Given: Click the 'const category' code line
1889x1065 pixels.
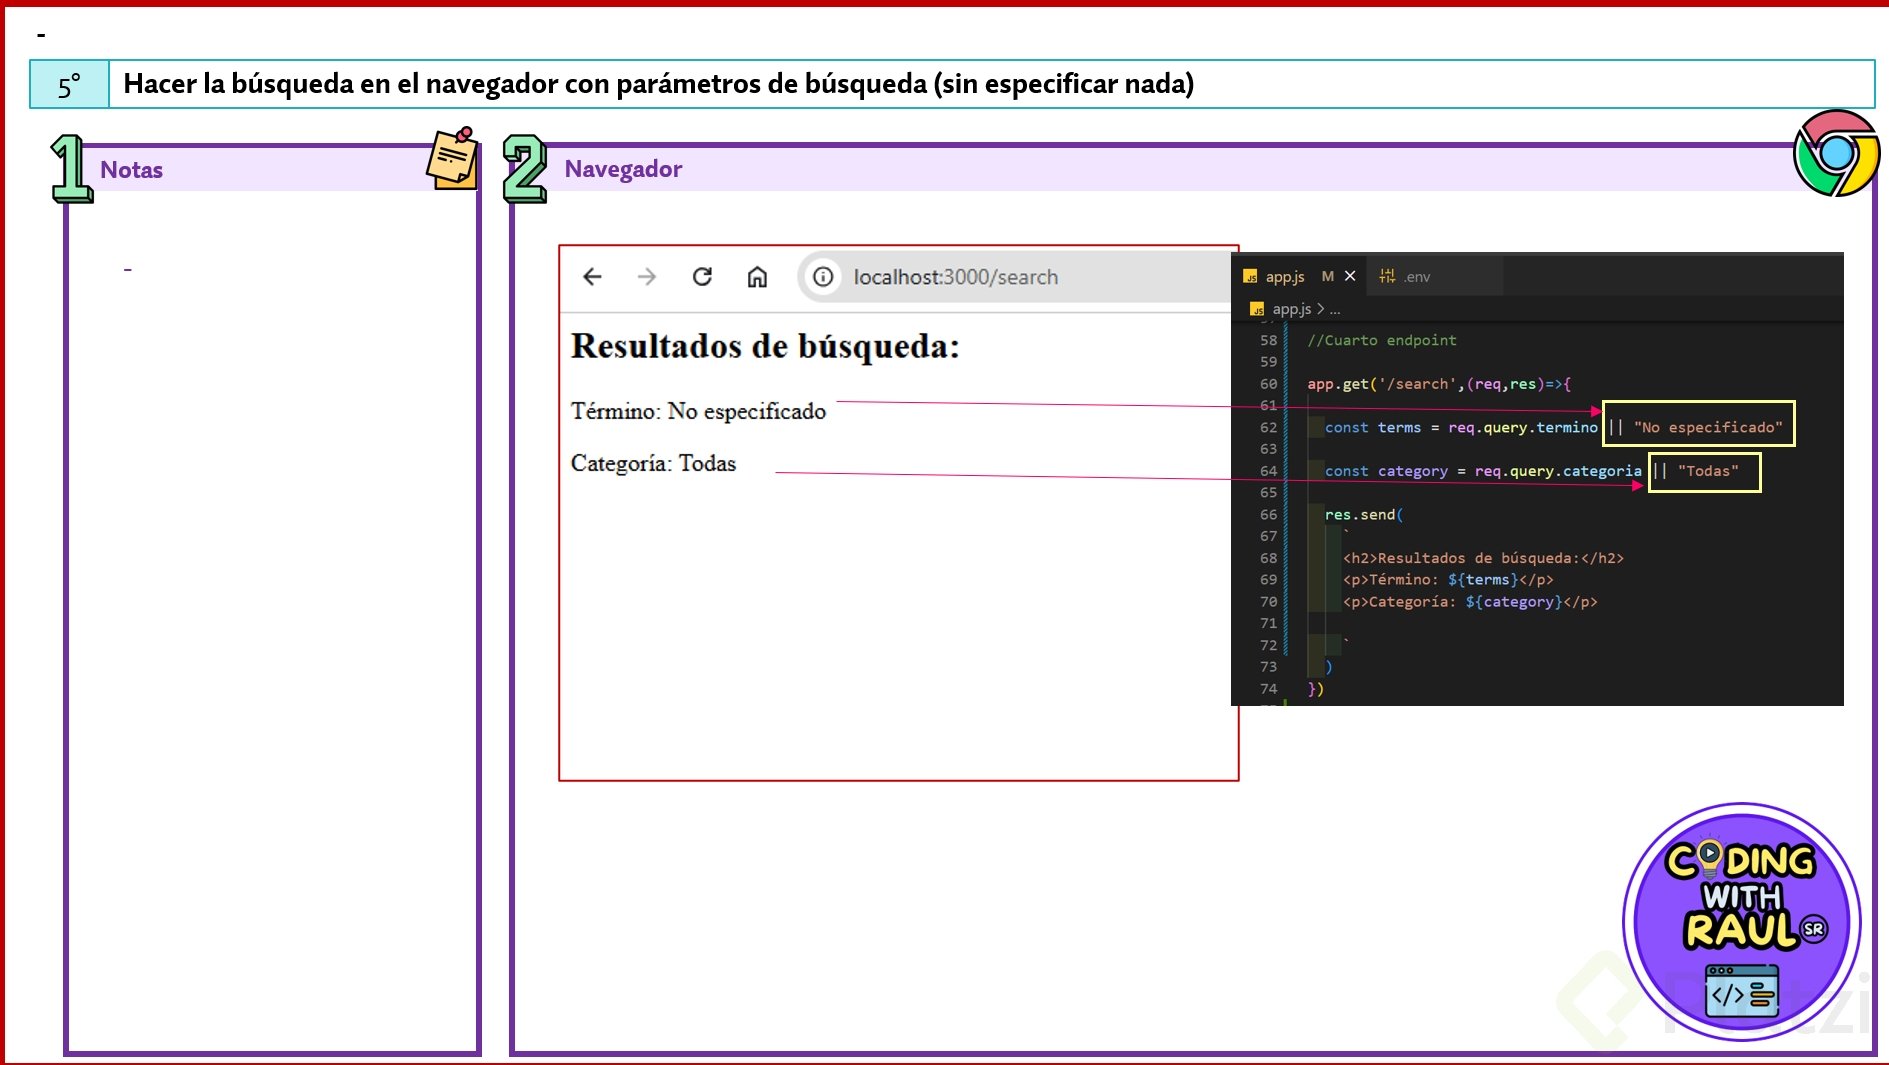Looking at the screenshot, I should coord(1531,471).
